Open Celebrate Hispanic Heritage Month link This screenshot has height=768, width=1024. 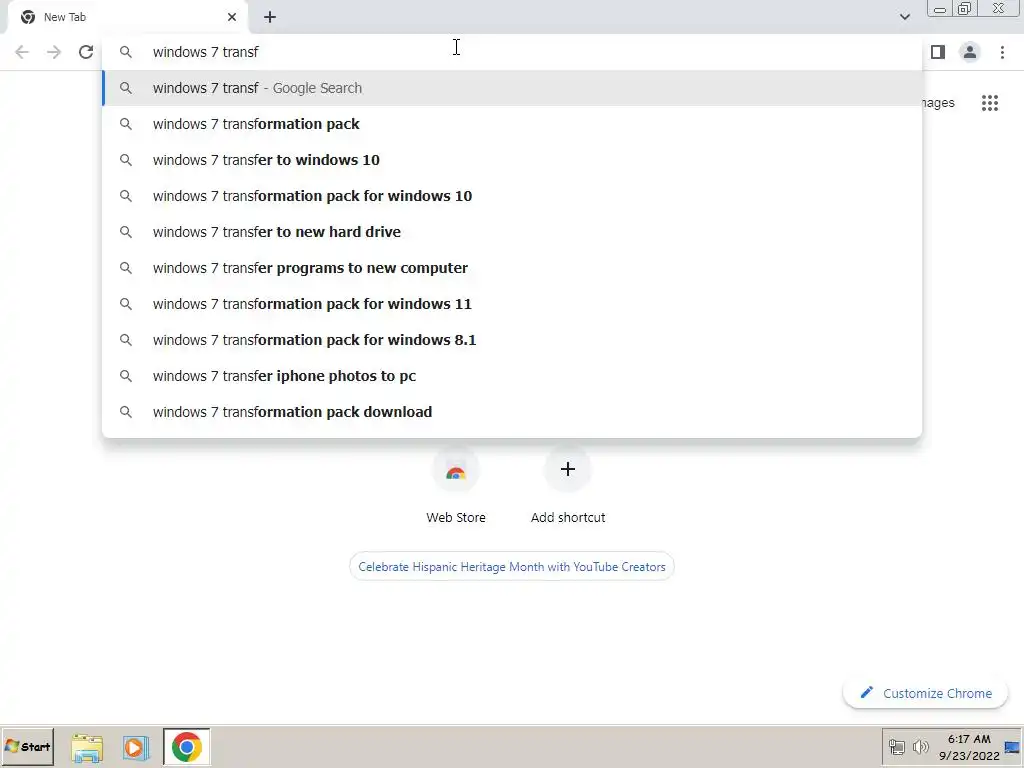[512, 567]
